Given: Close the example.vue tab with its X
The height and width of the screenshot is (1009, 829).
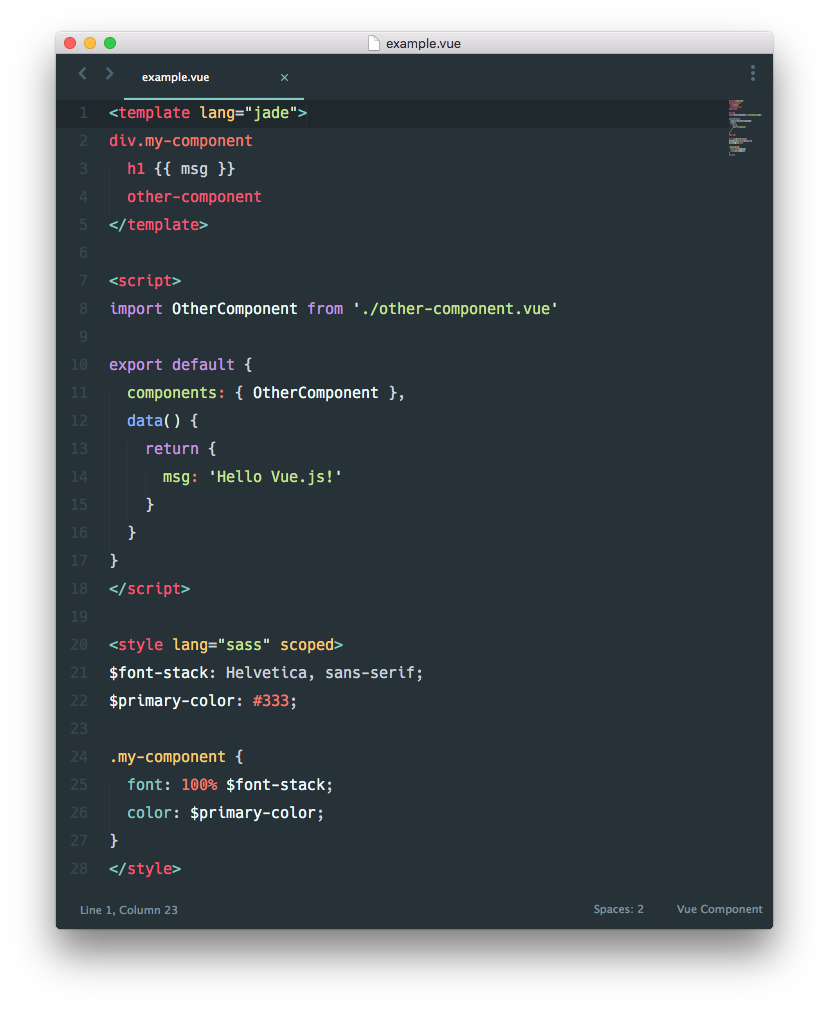Looking at the screenshot, I should (284, 77).
